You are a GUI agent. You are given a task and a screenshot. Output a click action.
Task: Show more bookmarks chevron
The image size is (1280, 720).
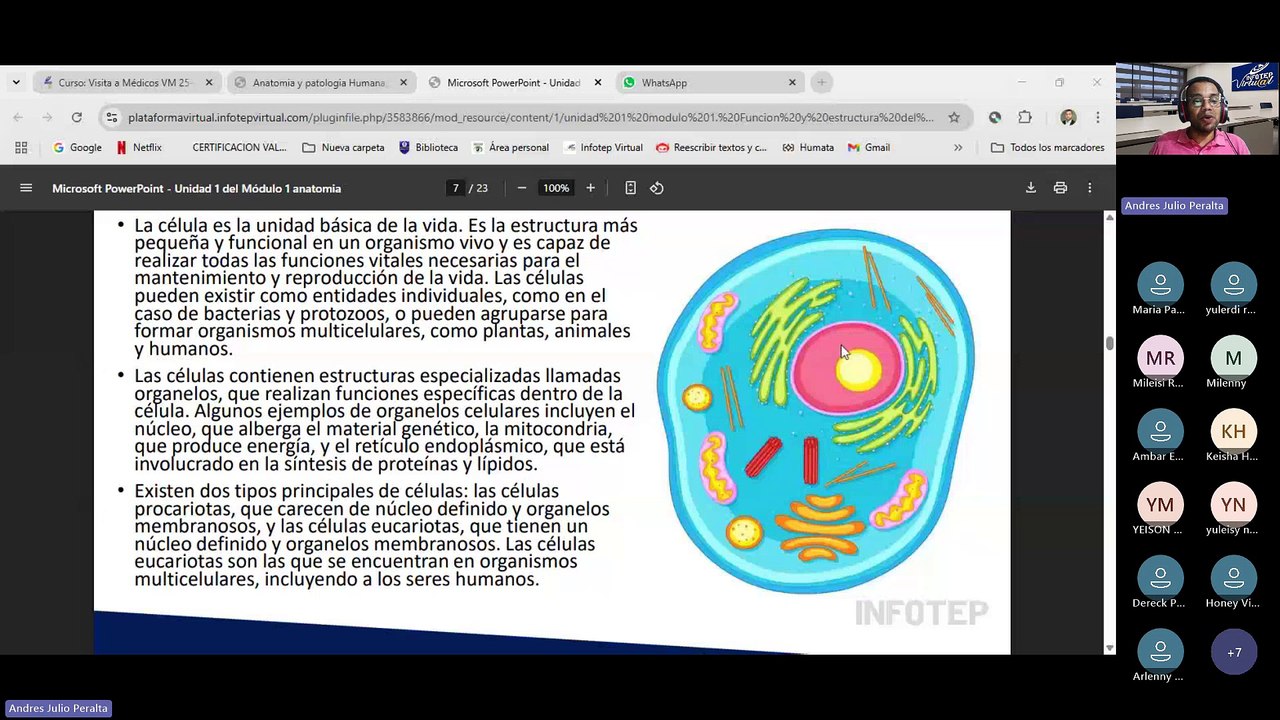pos(958,147)
